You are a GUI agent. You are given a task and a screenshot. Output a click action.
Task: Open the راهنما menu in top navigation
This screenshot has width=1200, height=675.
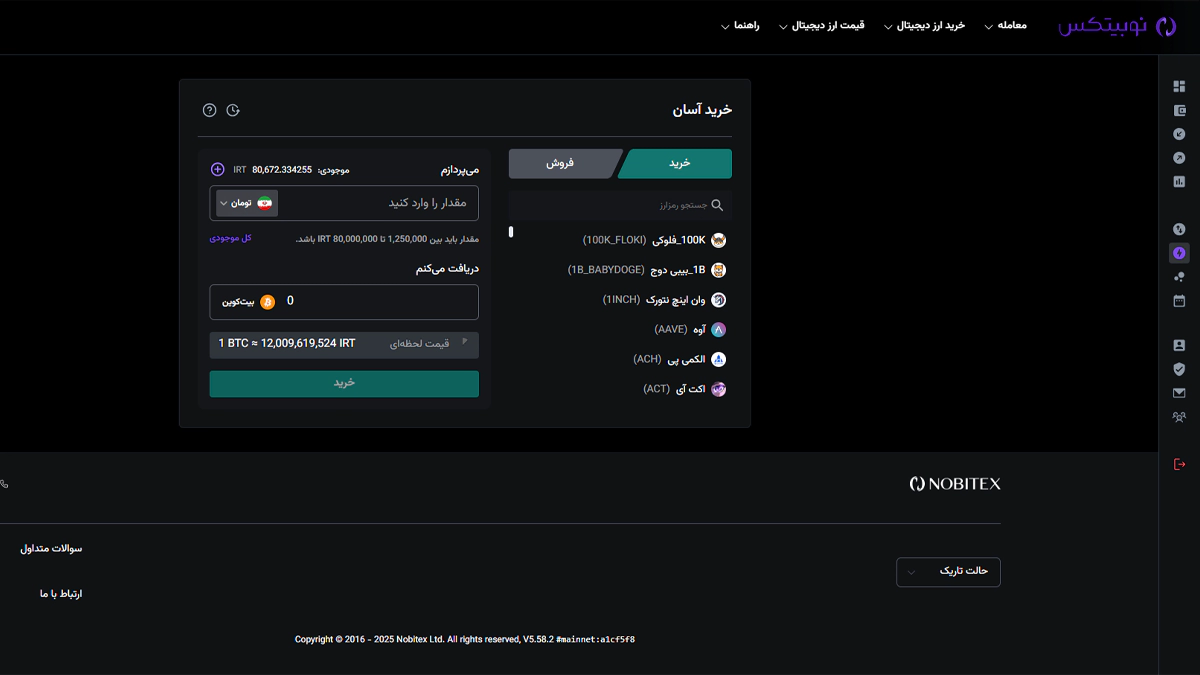tap(741, 26)
